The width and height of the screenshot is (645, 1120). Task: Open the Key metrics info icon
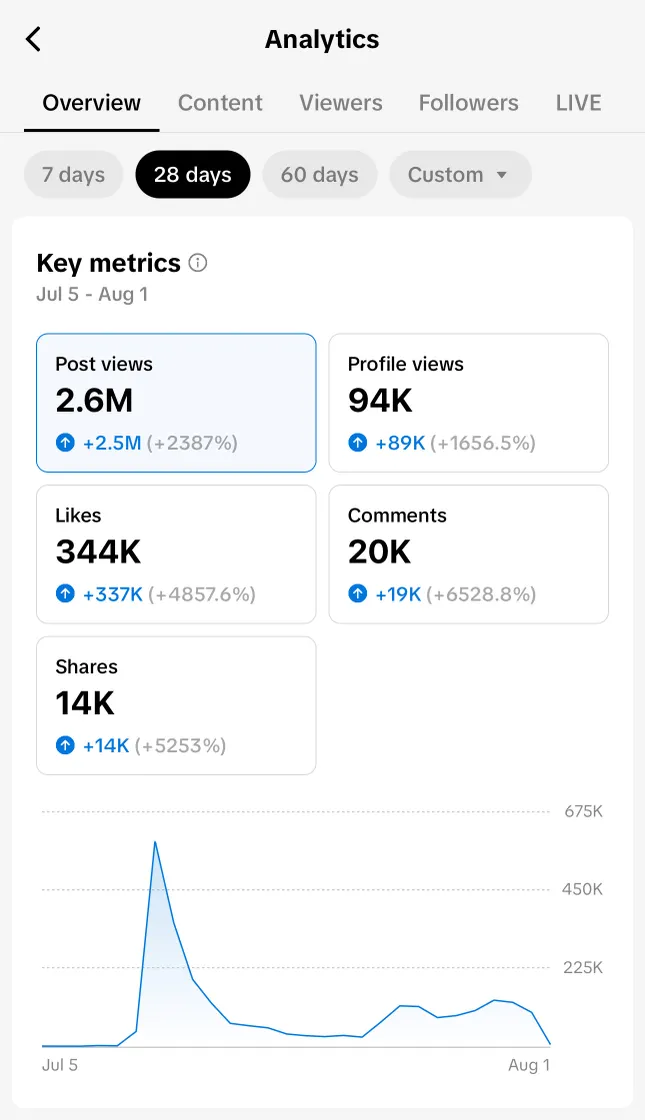[x=198, y=263]
